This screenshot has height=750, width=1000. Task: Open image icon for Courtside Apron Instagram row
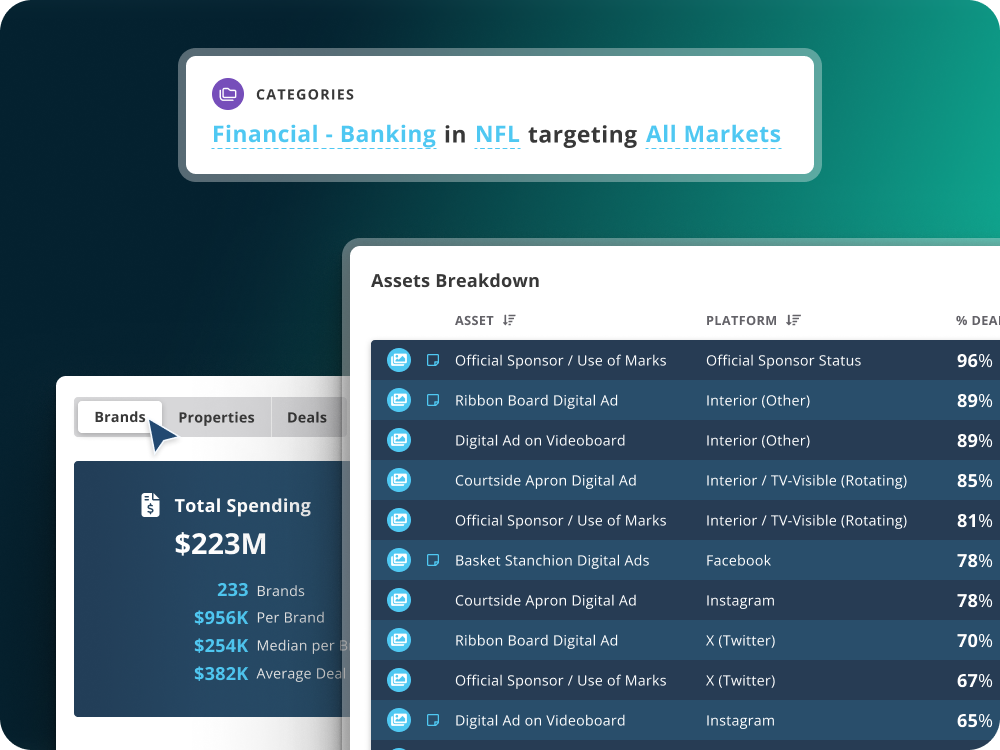coord(399,600)
